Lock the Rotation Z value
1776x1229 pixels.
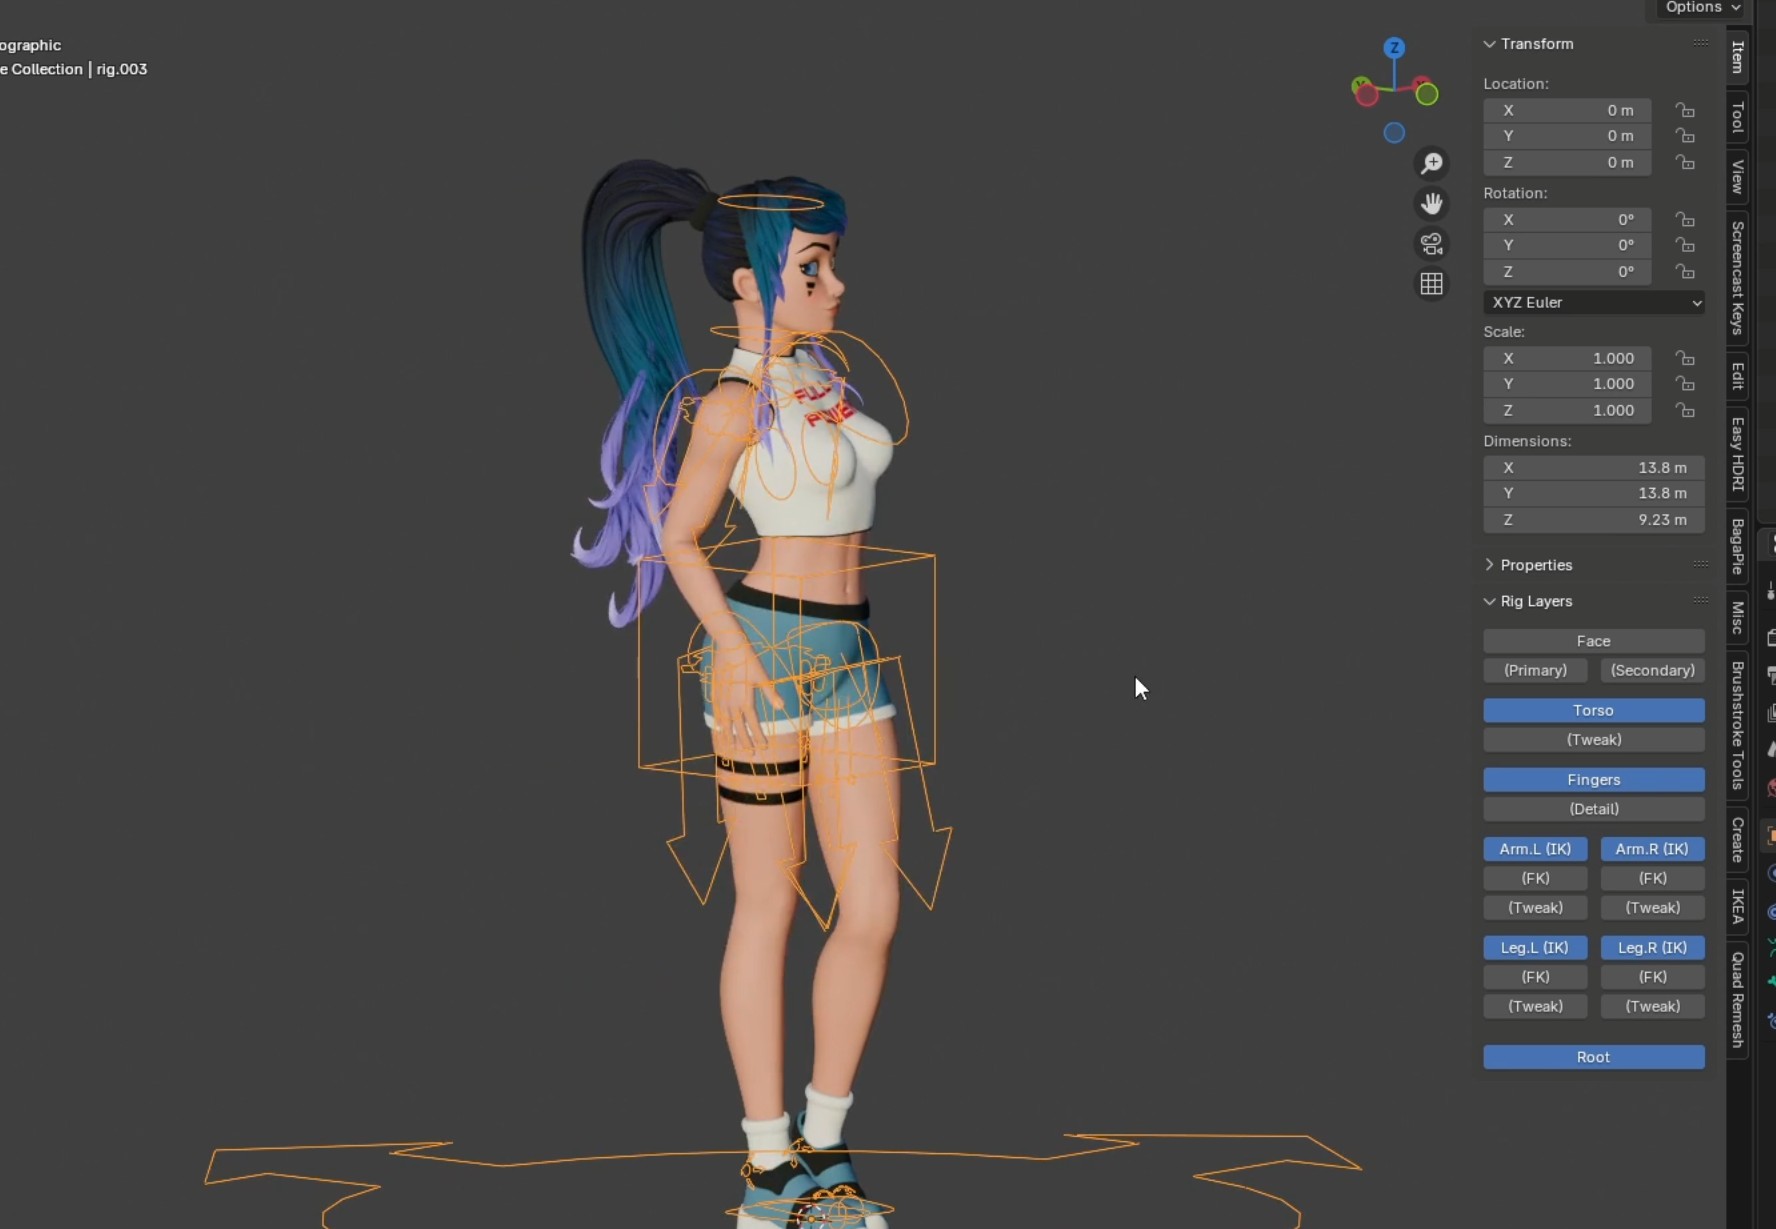pyautogui.click(x=1685, y=272)
